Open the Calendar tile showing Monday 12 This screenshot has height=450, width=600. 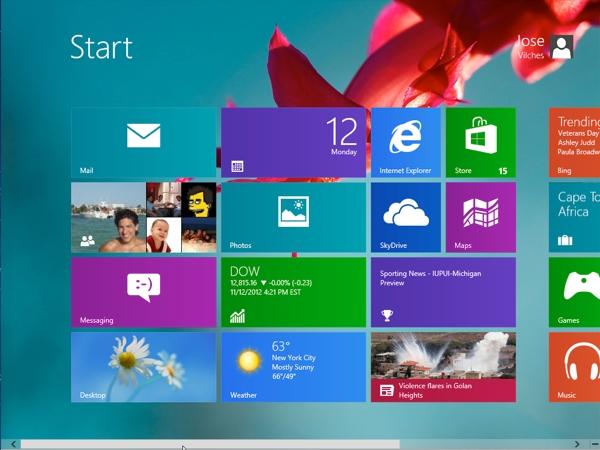click(x=293, y=142)
